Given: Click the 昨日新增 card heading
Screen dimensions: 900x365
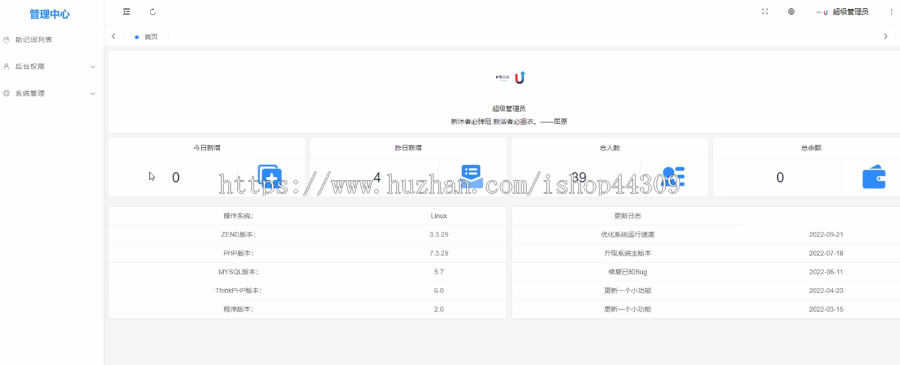Looking at the screenshot, I should click(408, 147).
